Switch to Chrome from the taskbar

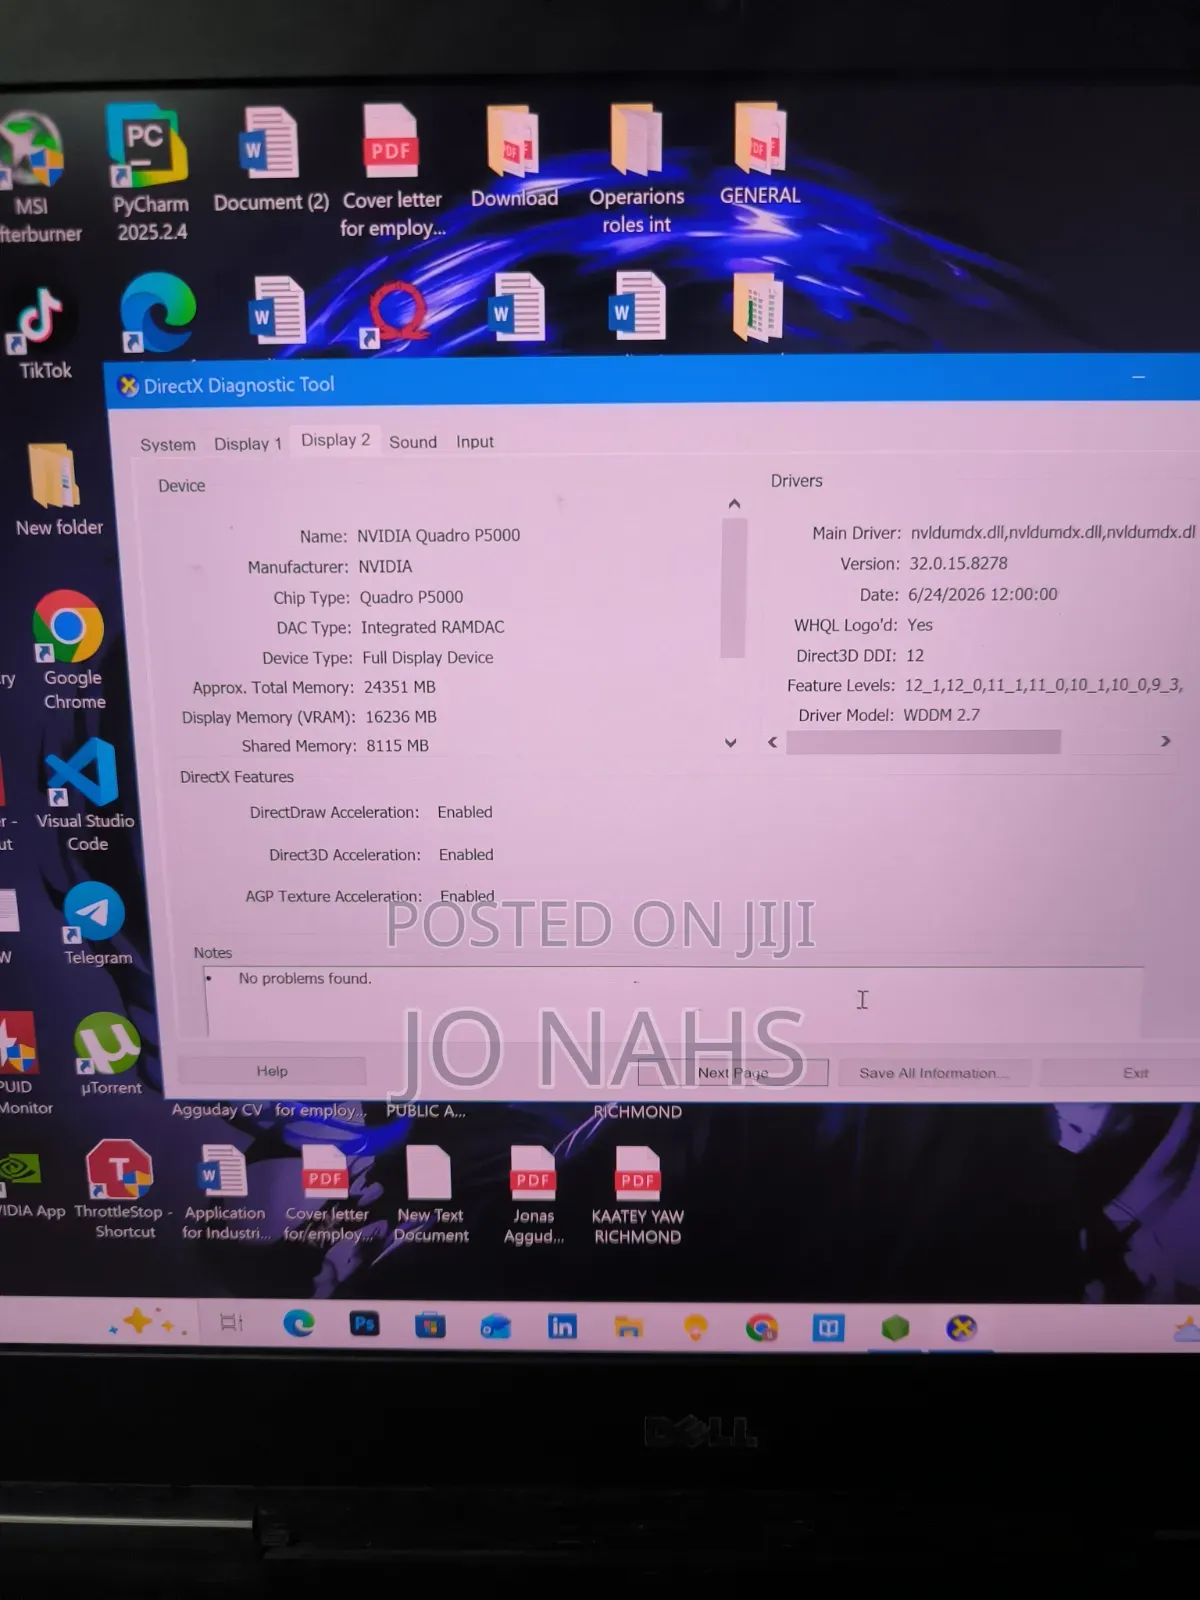coord(762,1328)
